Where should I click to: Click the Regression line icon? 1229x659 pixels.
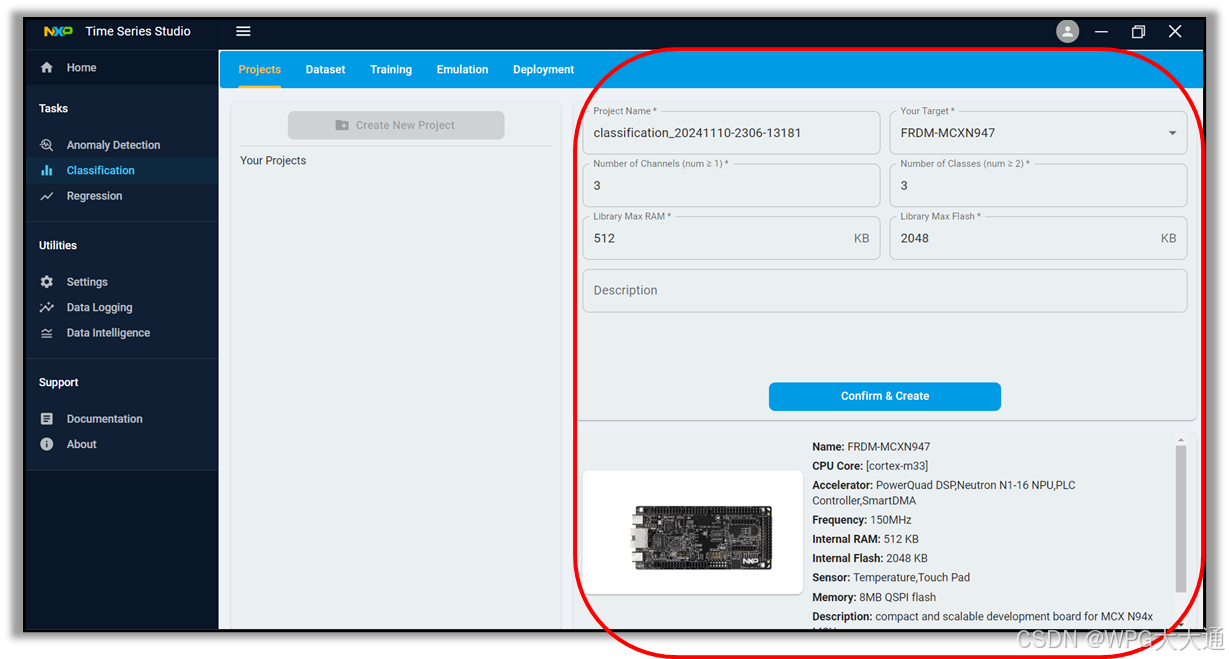coord(46,197)
